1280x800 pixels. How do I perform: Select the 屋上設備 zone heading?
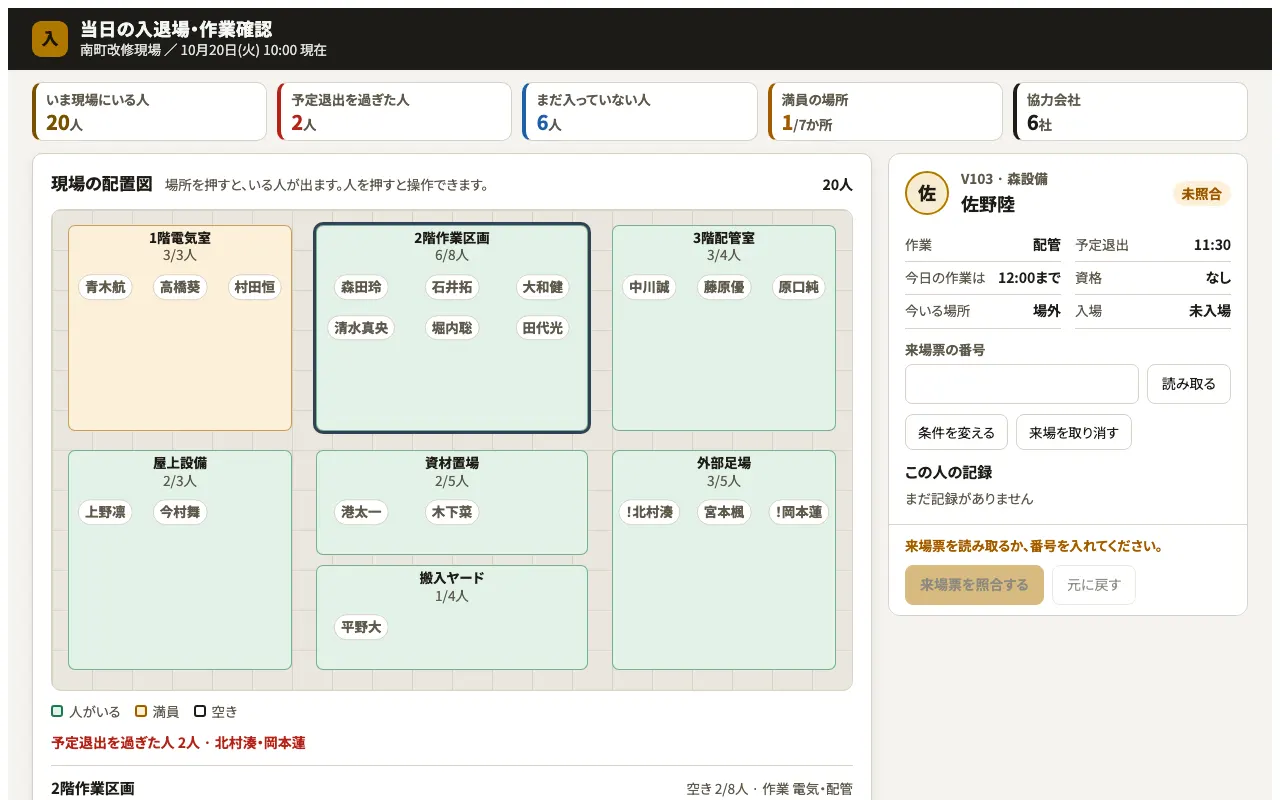click(180, 463)
